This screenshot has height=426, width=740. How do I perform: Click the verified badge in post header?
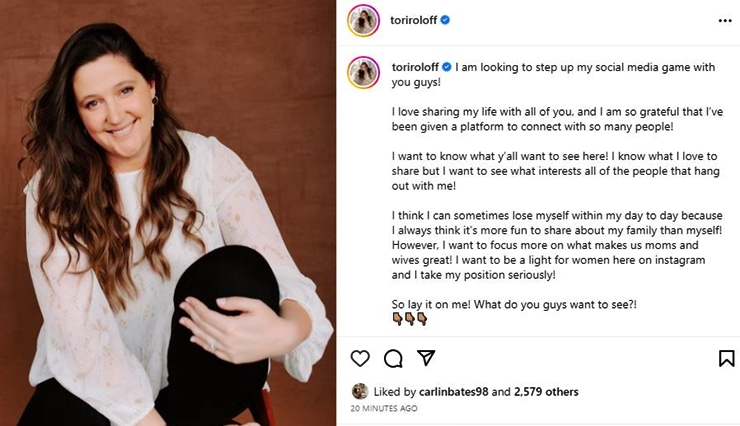pyautogui.click(x=445, y=20)
